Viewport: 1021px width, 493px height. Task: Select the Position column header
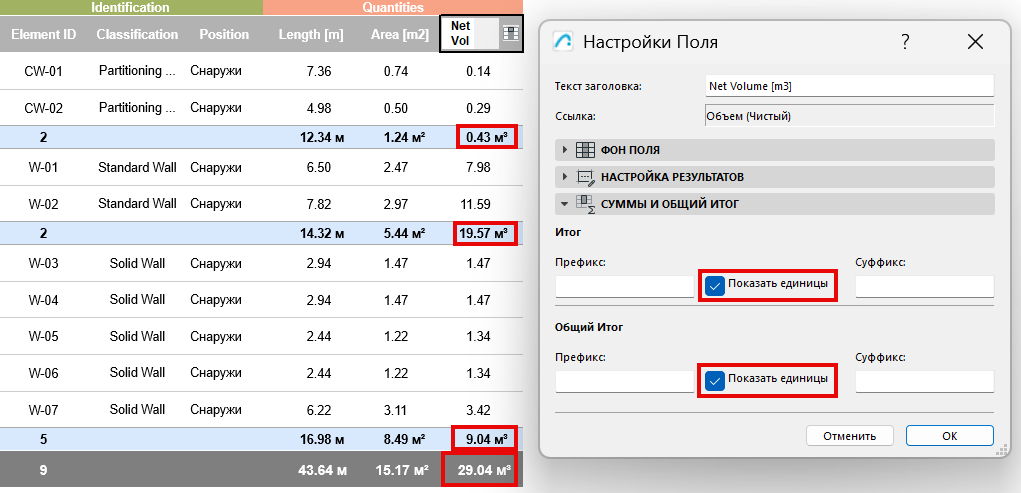224,34
